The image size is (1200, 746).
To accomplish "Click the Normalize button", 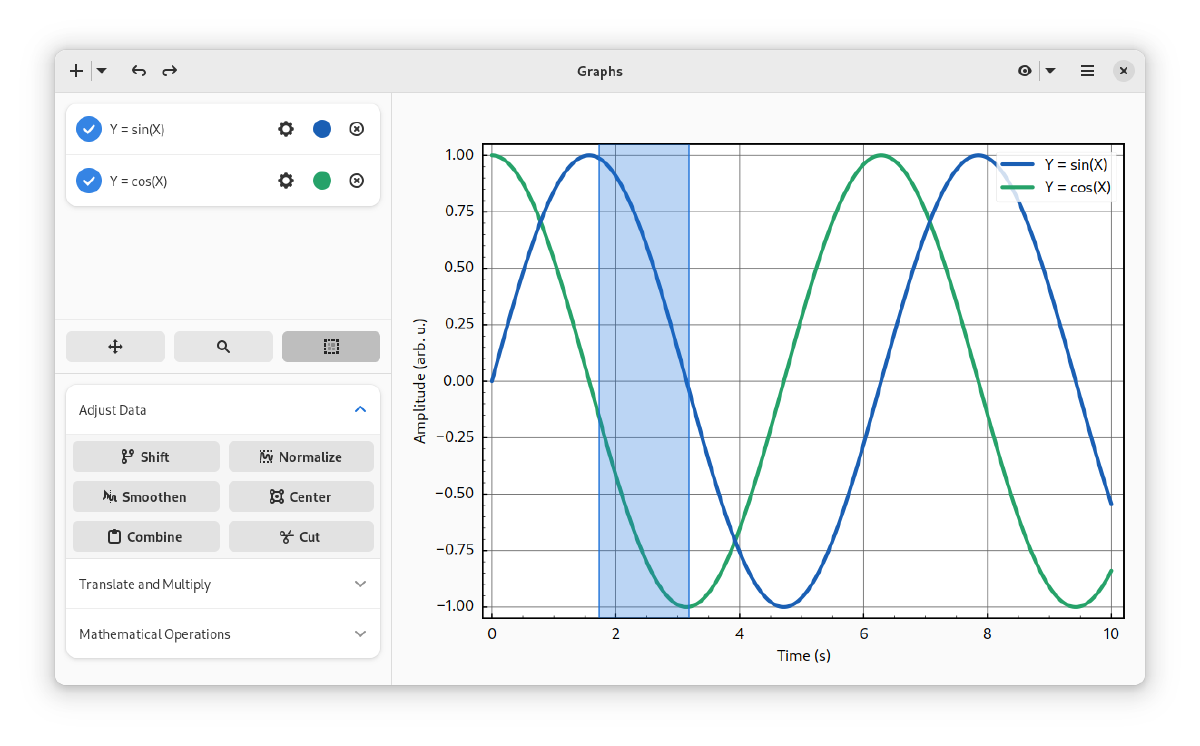I will click(301, 457).
